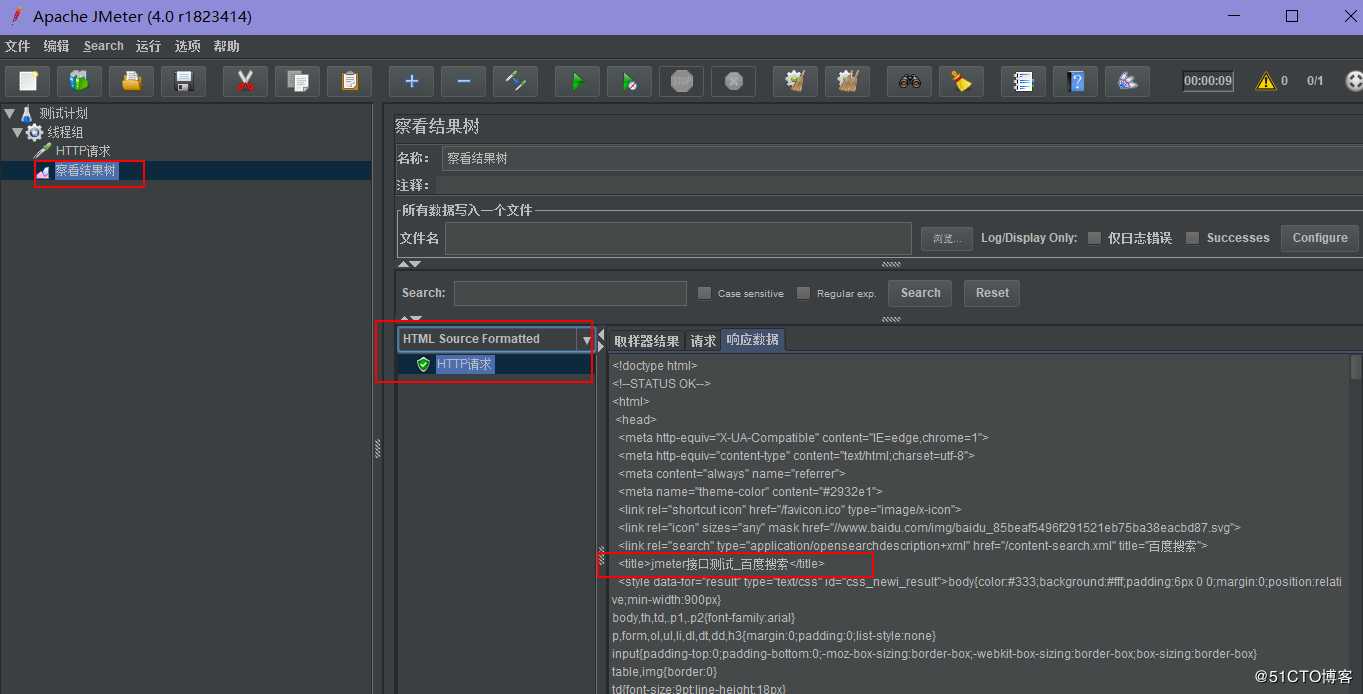This screenshot has width=1363, height=694.
Task: Click the Search button
Action: coord(920,293)
